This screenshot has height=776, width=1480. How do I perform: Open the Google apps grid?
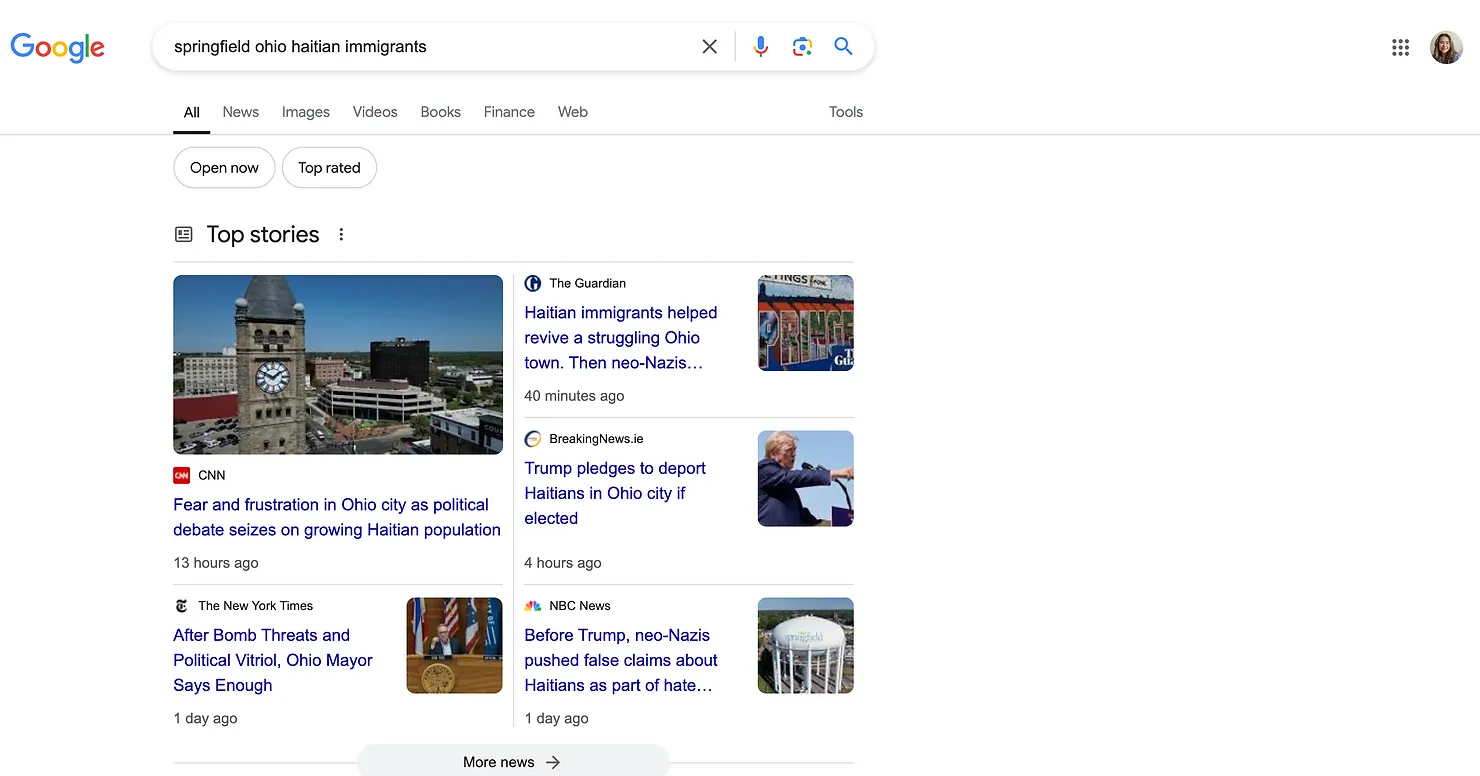(1400, 47)
